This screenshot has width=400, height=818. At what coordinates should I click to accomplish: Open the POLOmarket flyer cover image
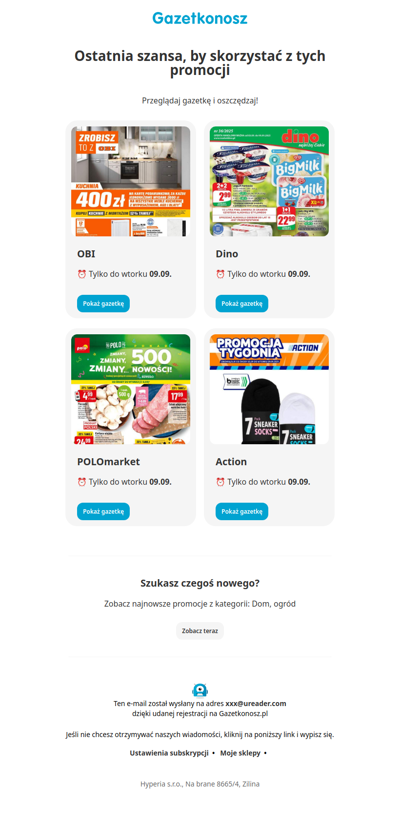pos(130,389)
